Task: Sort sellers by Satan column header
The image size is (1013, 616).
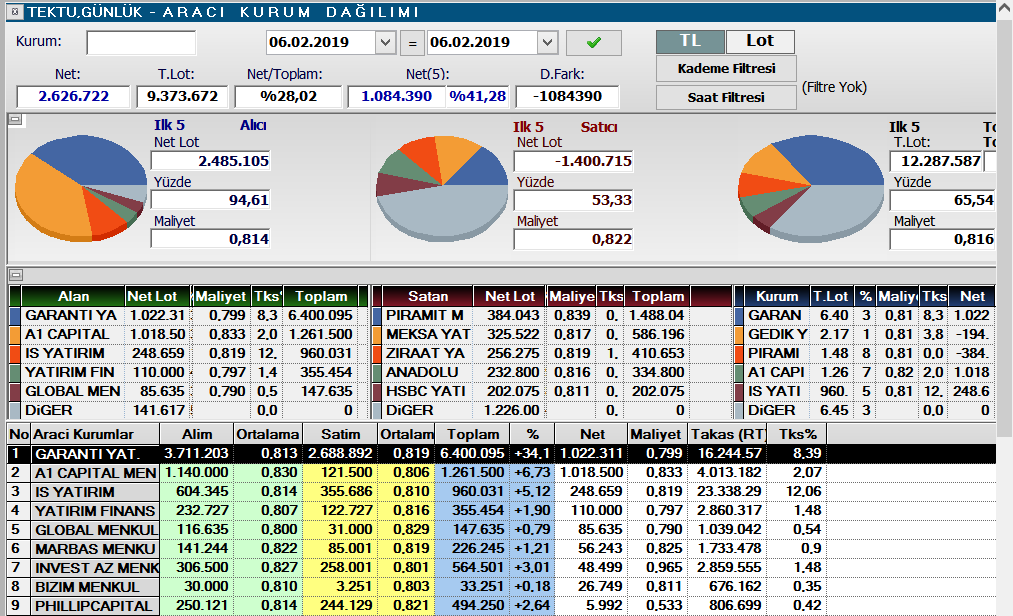Action: (428, 297)
